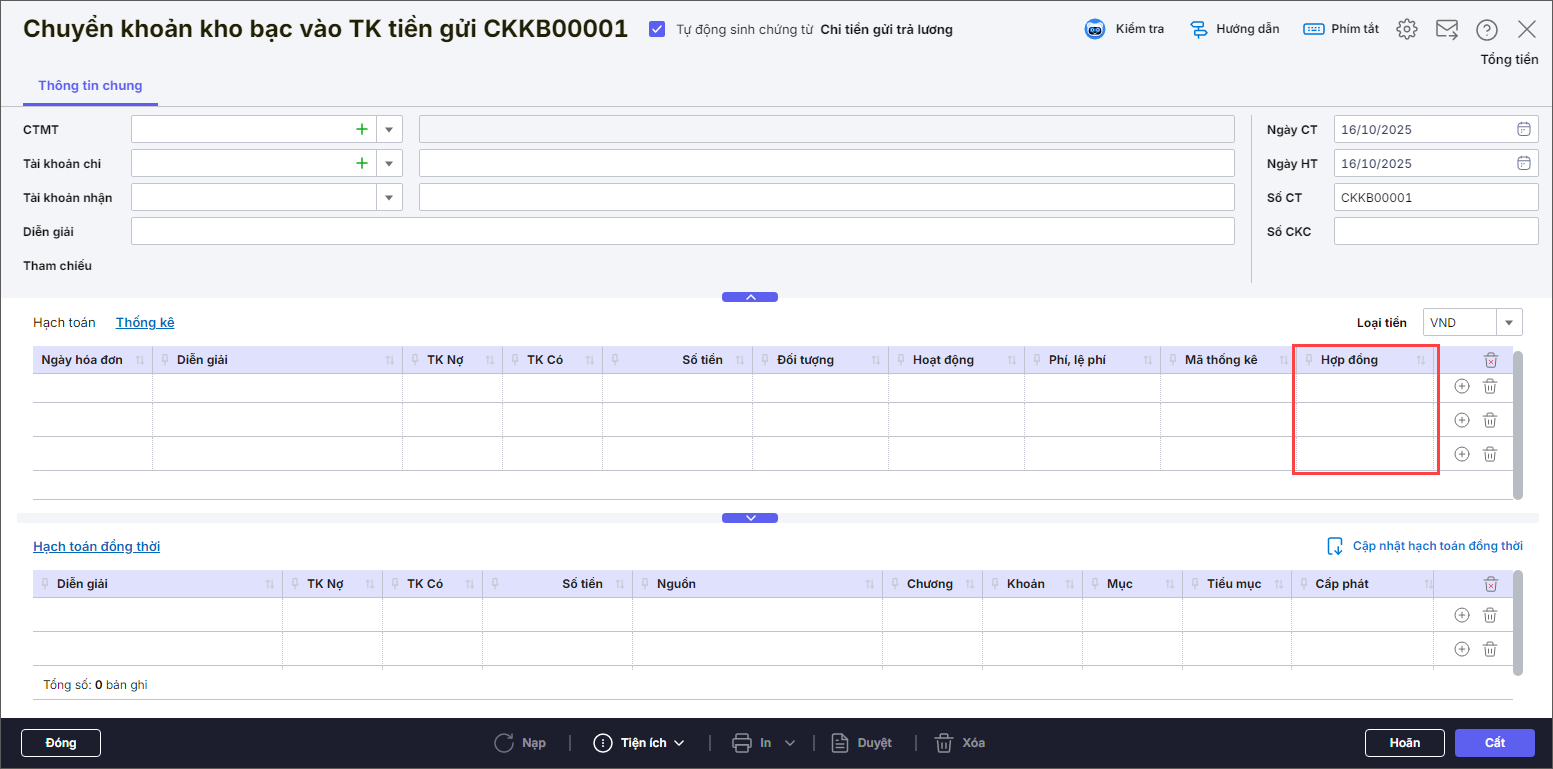Click the Cất save button
The image size is (1553, 769).
[1494, 743]
